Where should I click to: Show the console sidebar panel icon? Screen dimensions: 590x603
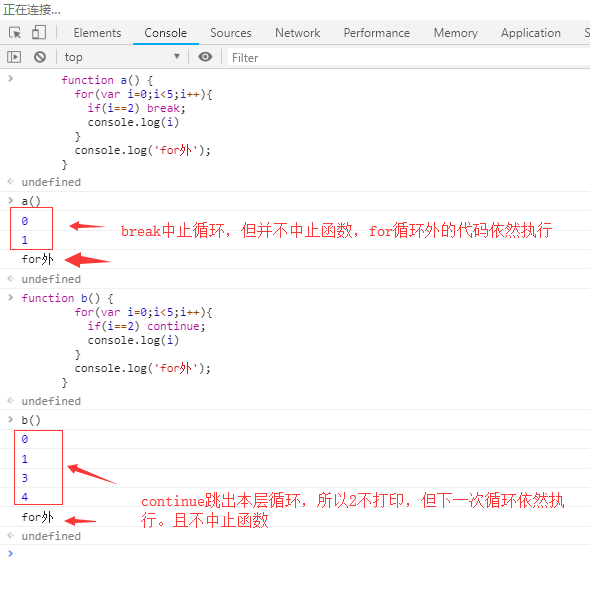14,57
